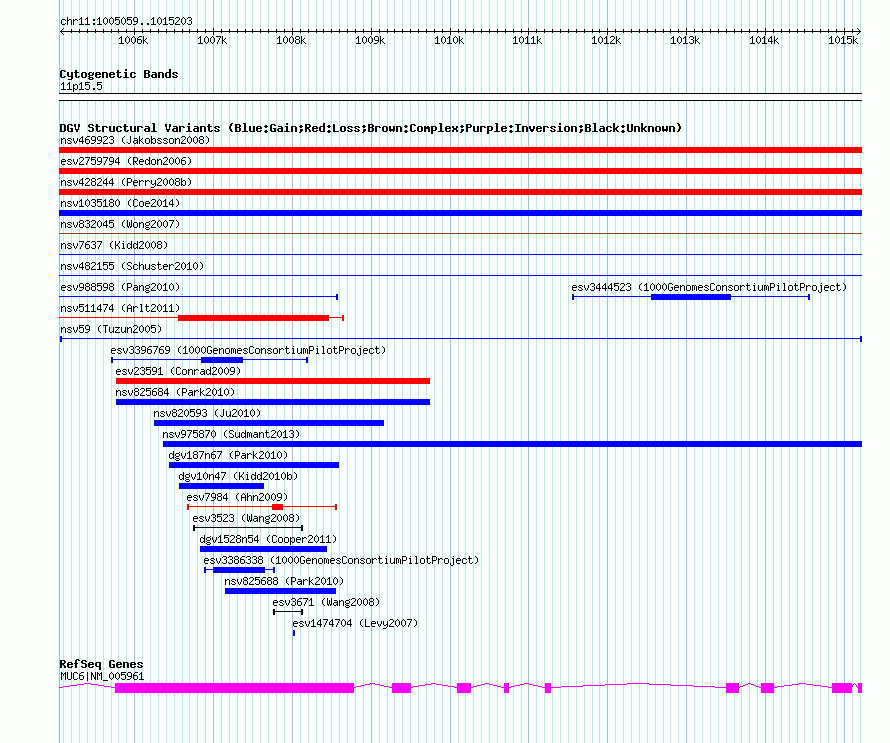
Task: Click the 1006k ruler position label
Action: (133, 40)
